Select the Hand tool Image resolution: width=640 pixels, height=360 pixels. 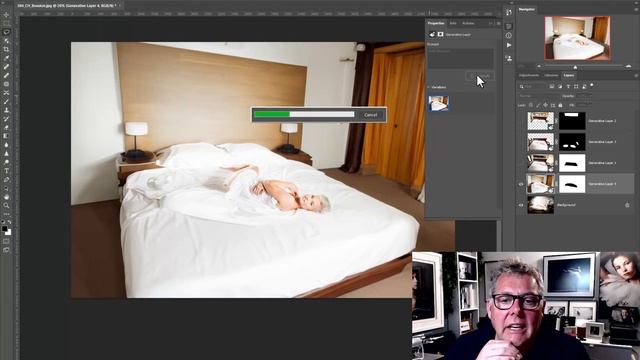pos(6,197)
